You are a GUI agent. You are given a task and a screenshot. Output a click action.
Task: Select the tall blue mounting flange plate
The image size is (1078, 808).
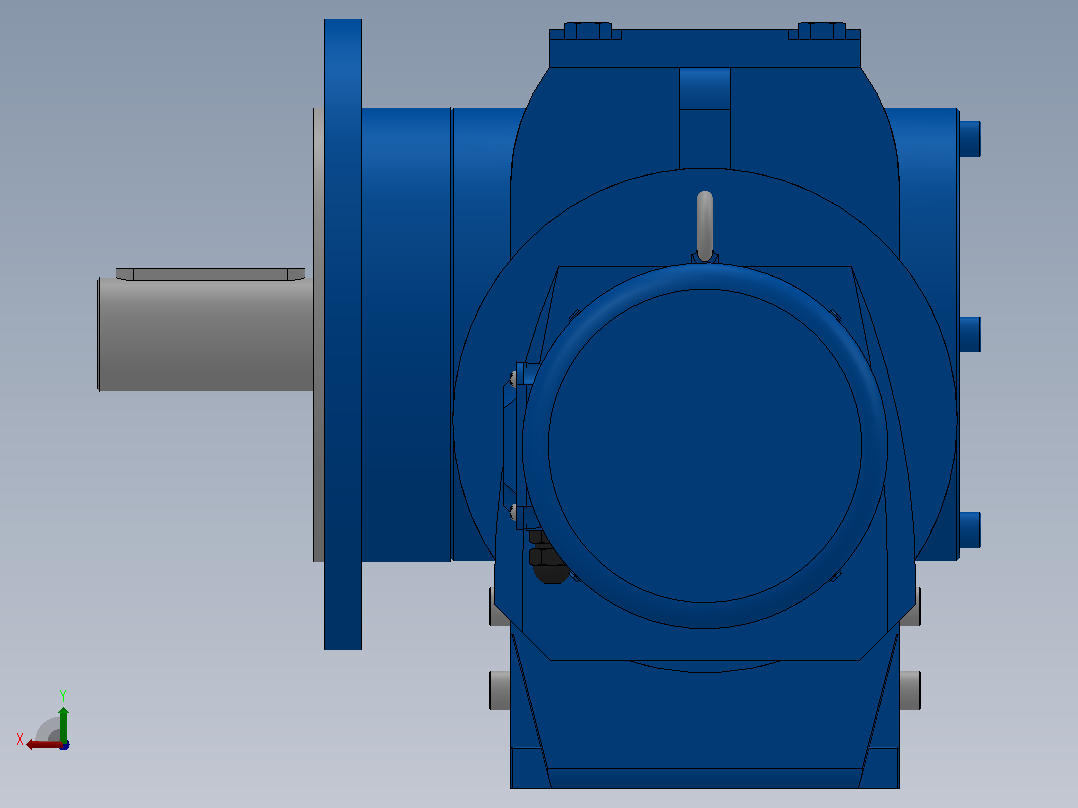[x=343, y=334]
